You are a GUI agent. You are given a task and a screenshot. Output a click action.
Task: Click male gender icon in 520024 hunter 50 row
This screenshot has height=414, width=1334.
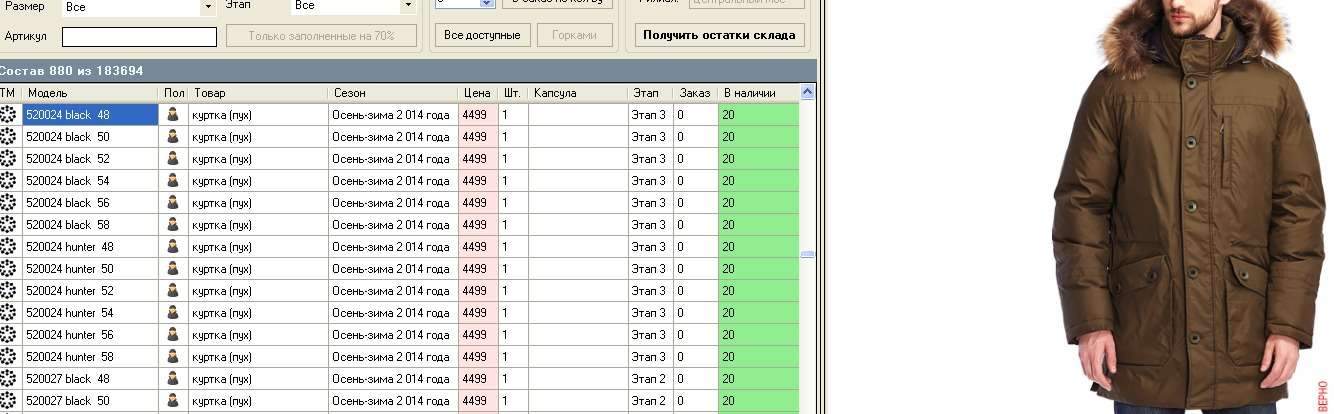173,269
